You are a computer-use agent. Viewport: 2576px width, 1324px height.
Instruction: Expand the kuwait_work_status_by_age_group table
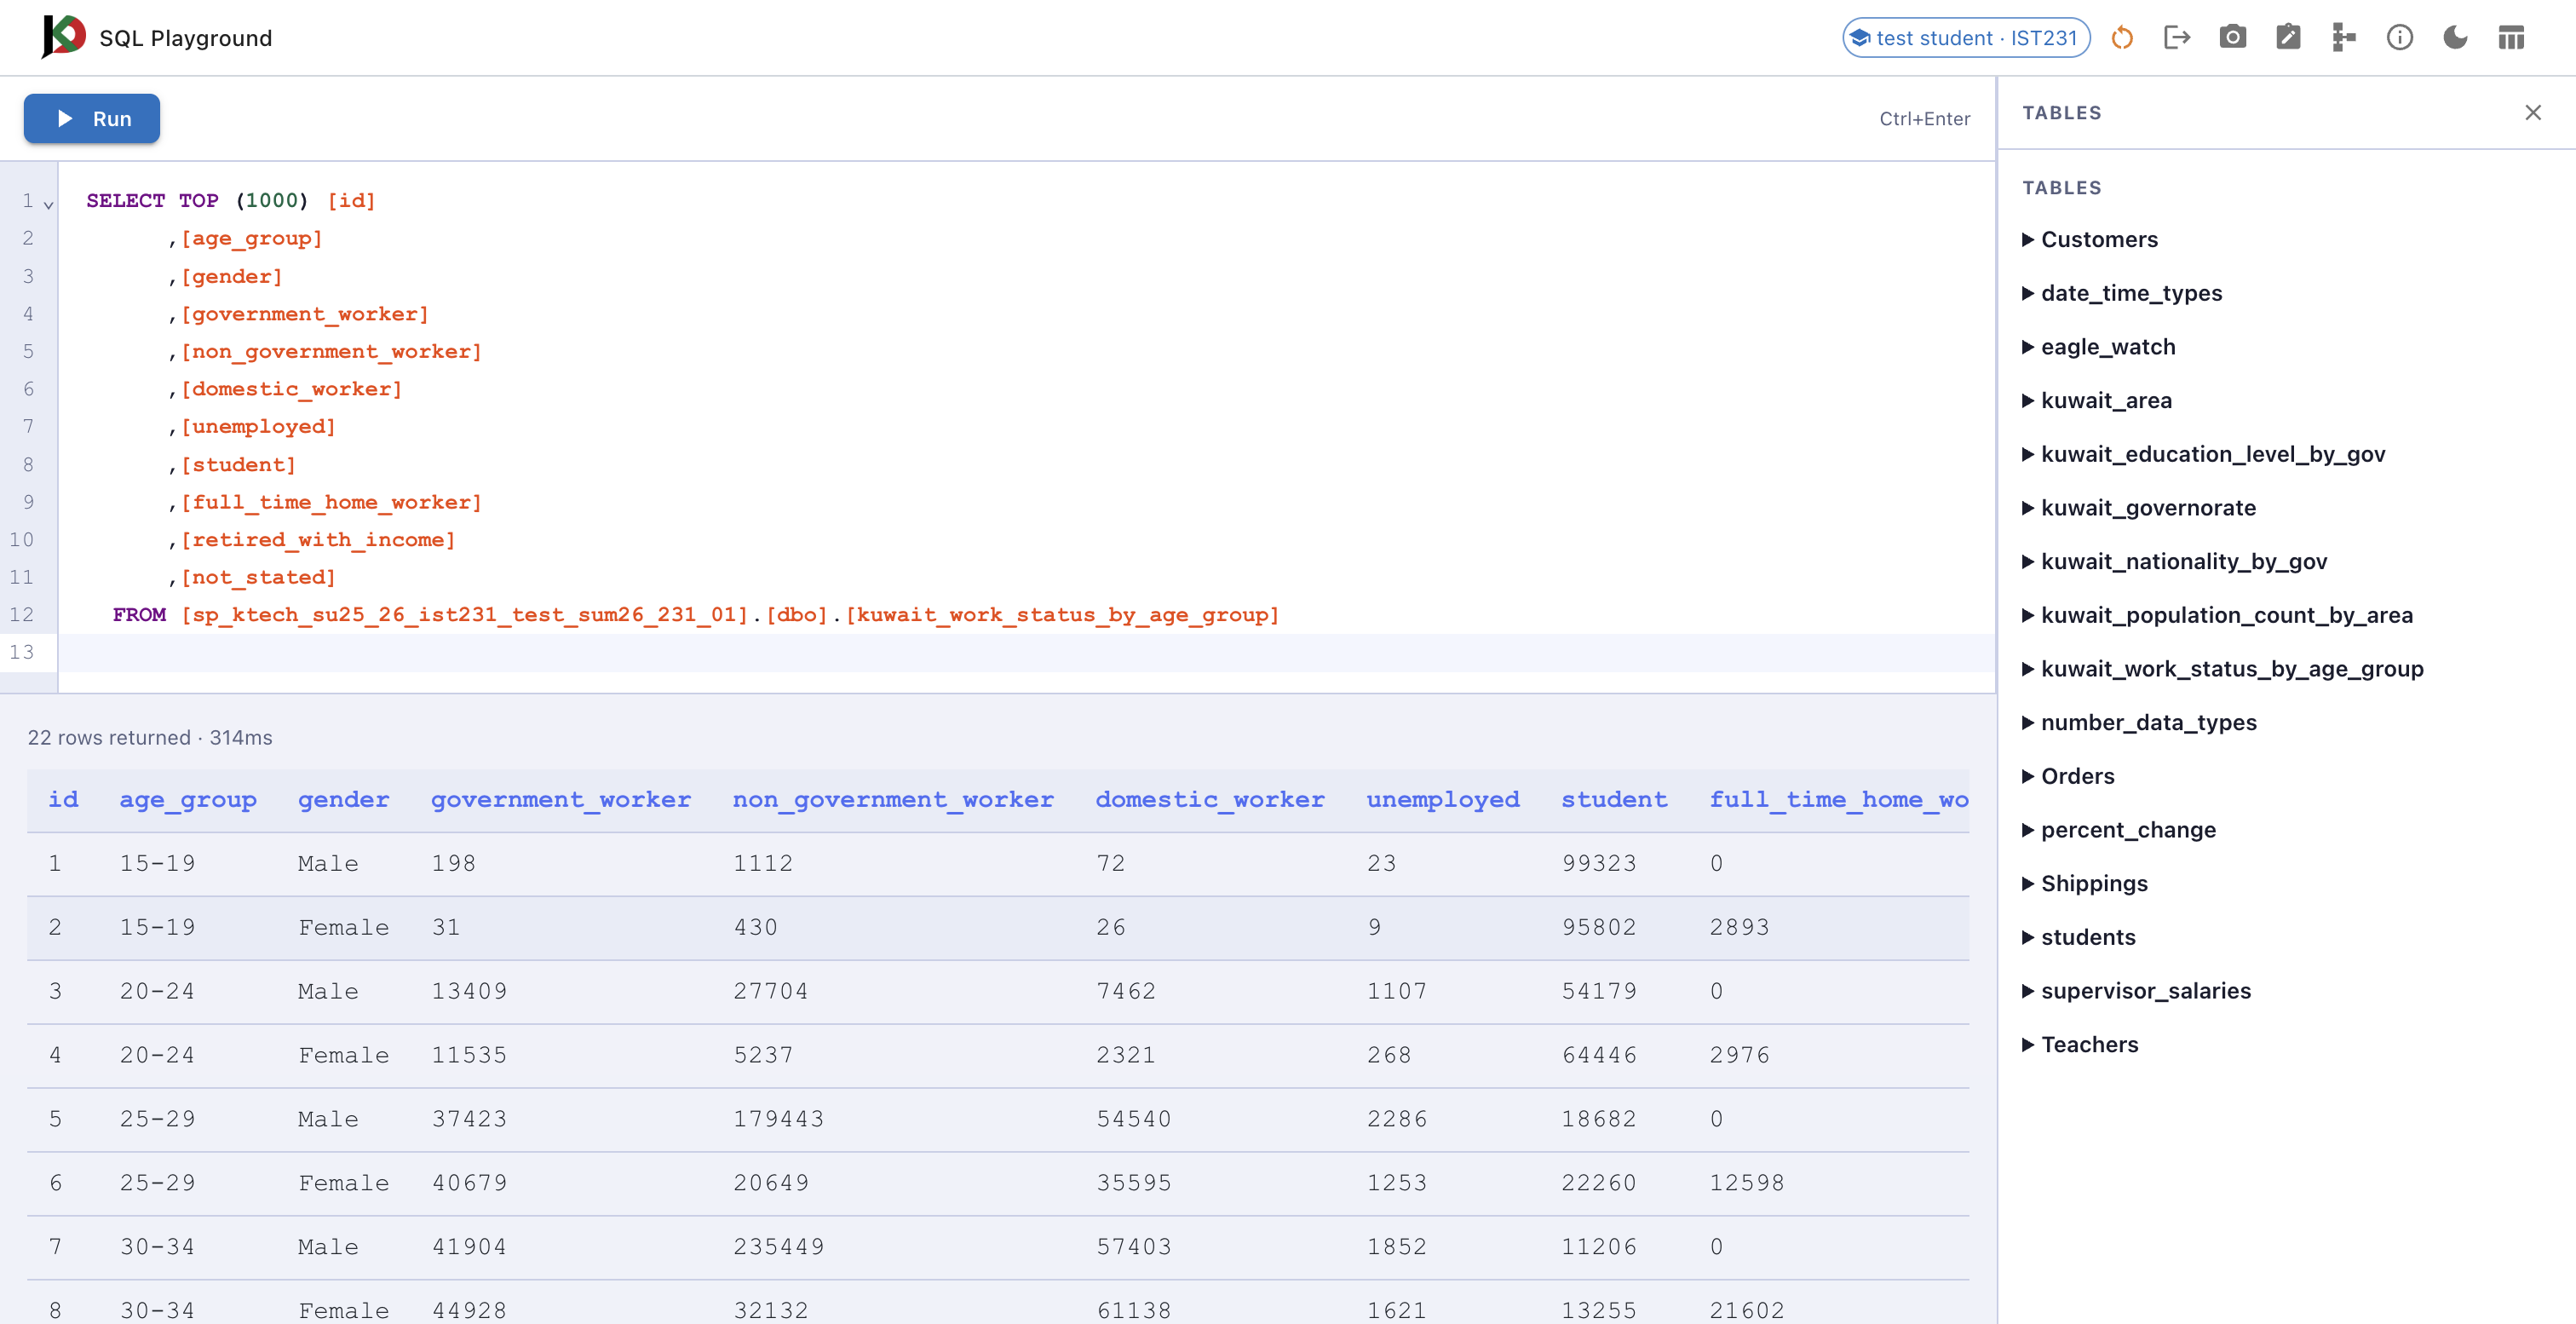click(2222, 669)
